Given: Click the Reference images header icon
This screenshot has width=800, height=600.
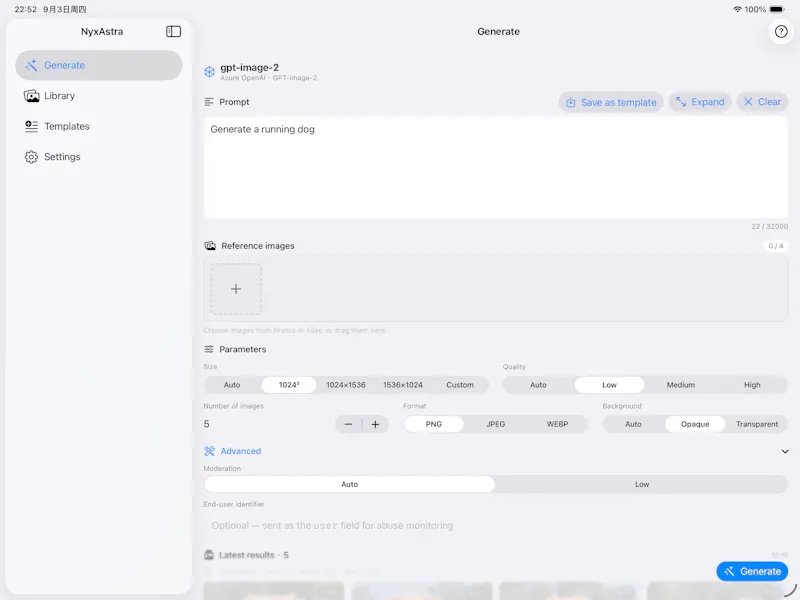Looking at the screenshot, I should (x=210, y=246).
